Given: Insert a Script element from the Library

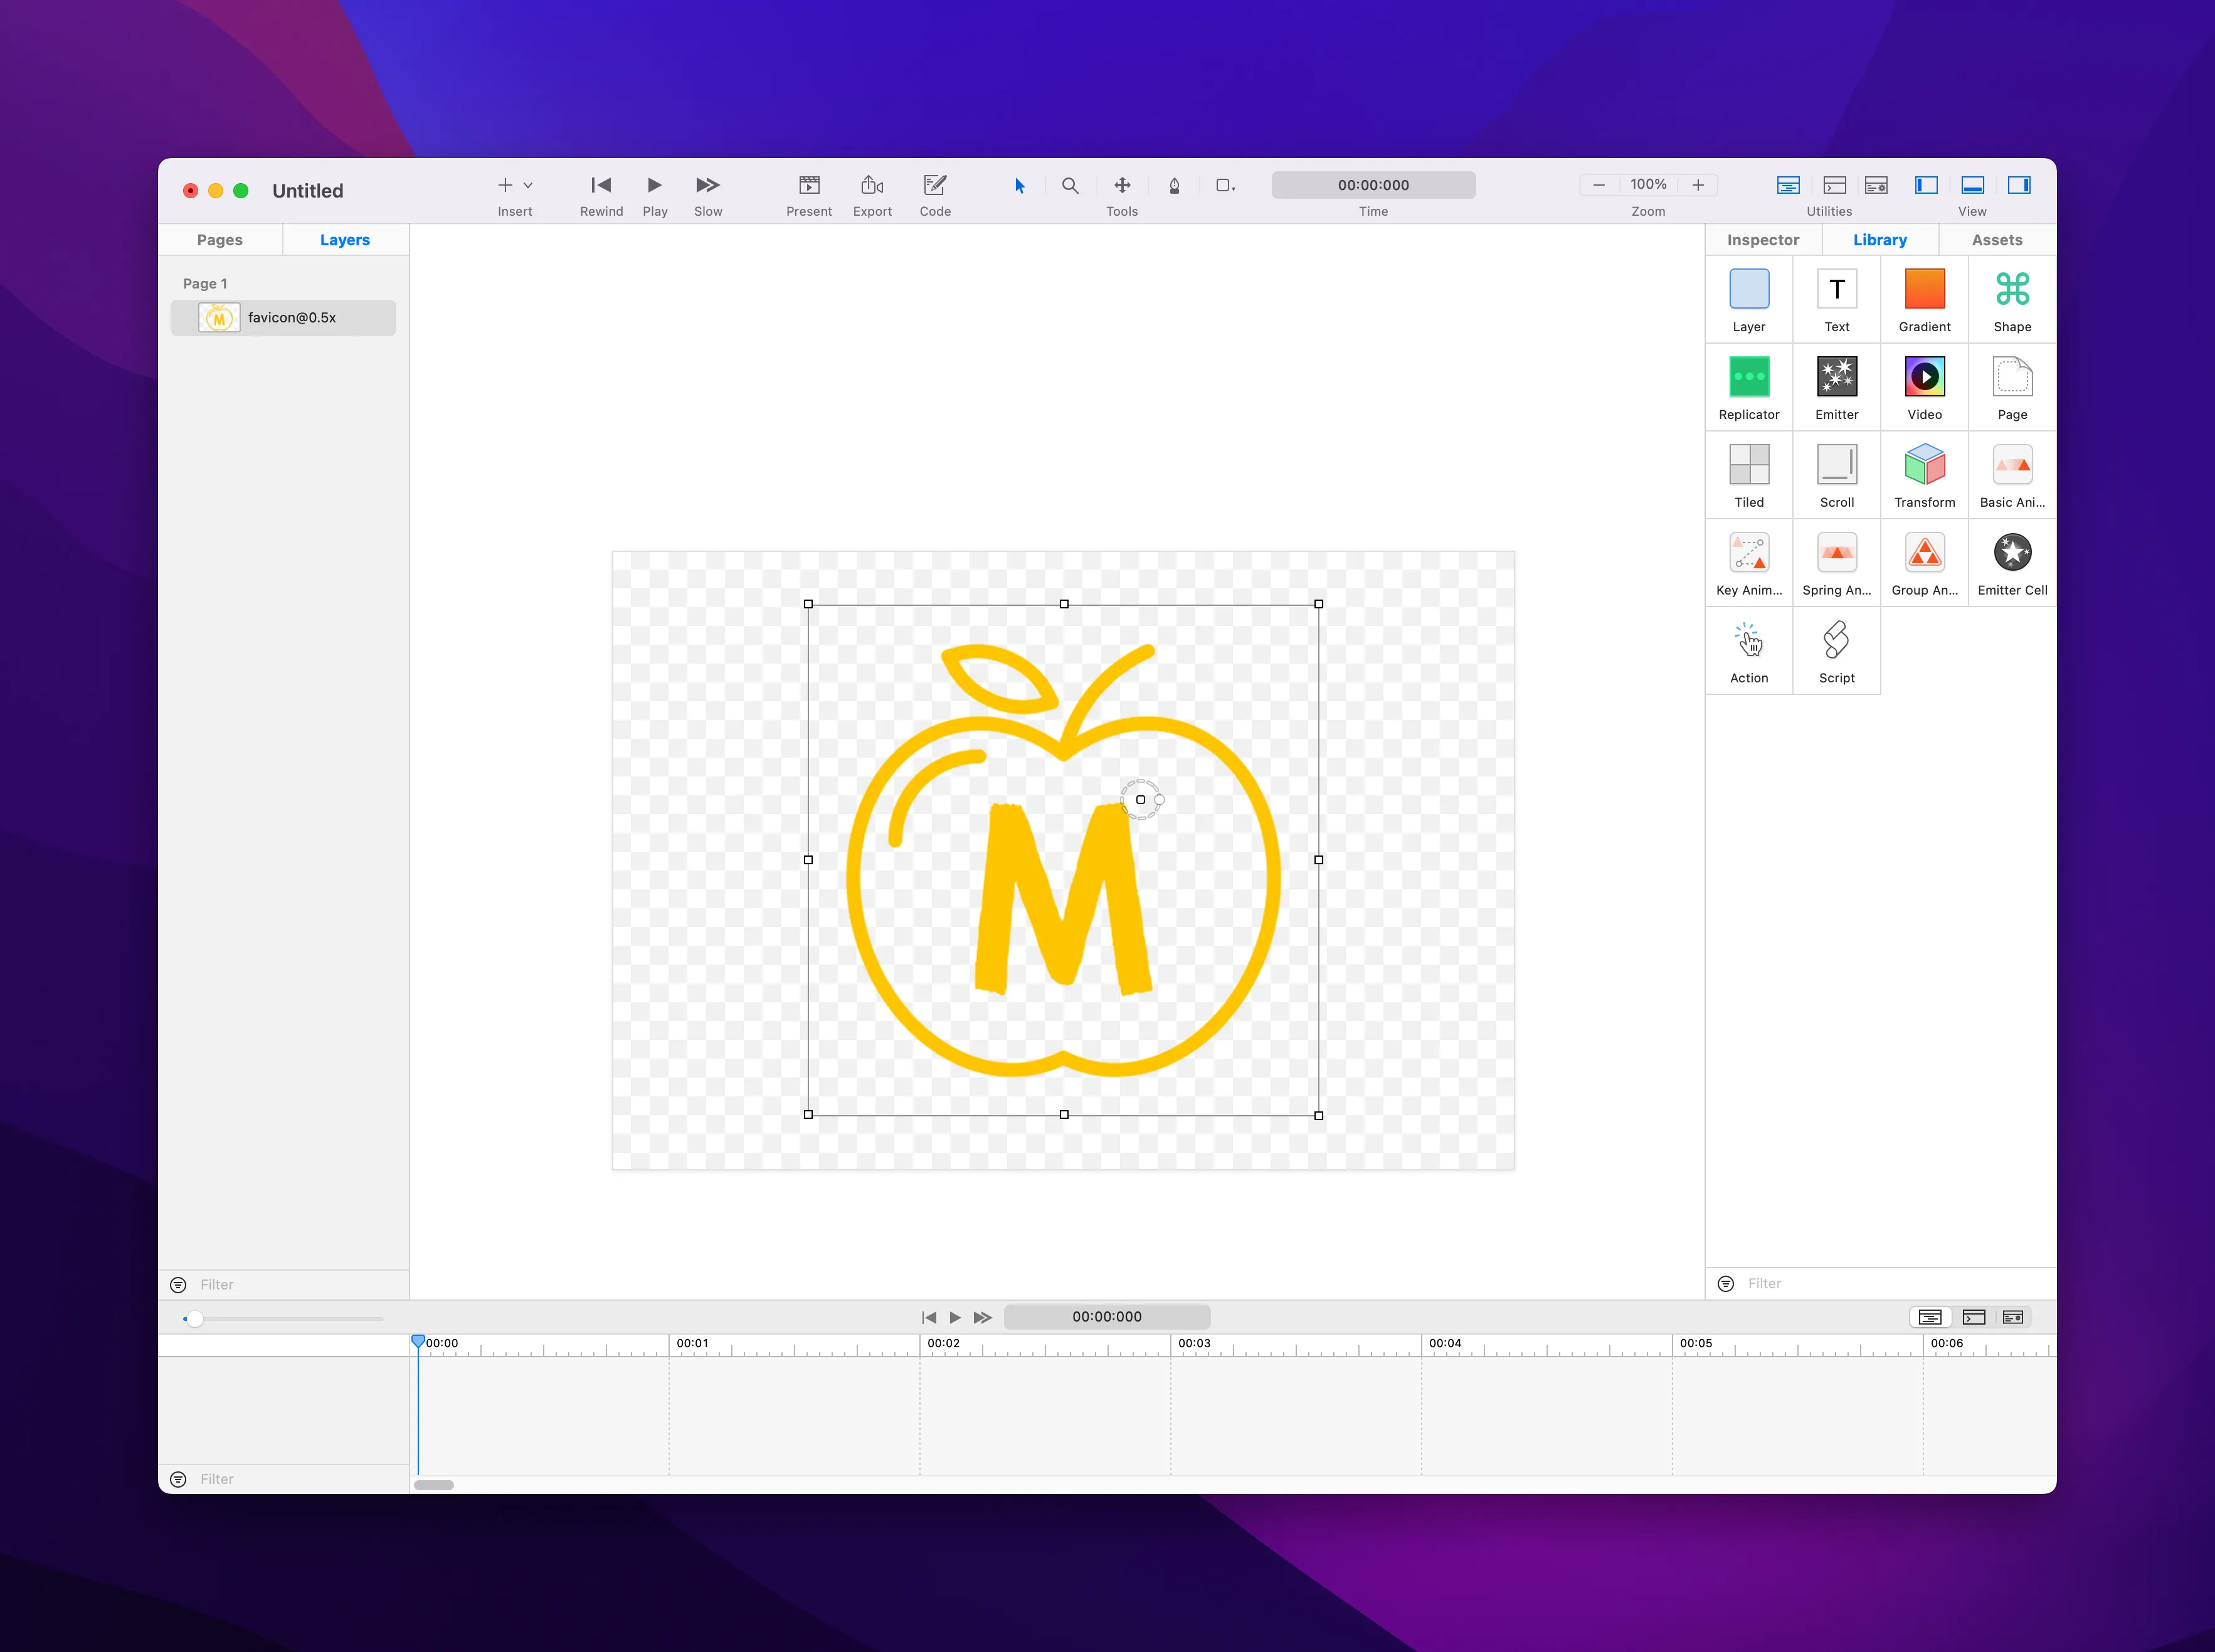Looking at the screenshot, I should point(1837,650).
